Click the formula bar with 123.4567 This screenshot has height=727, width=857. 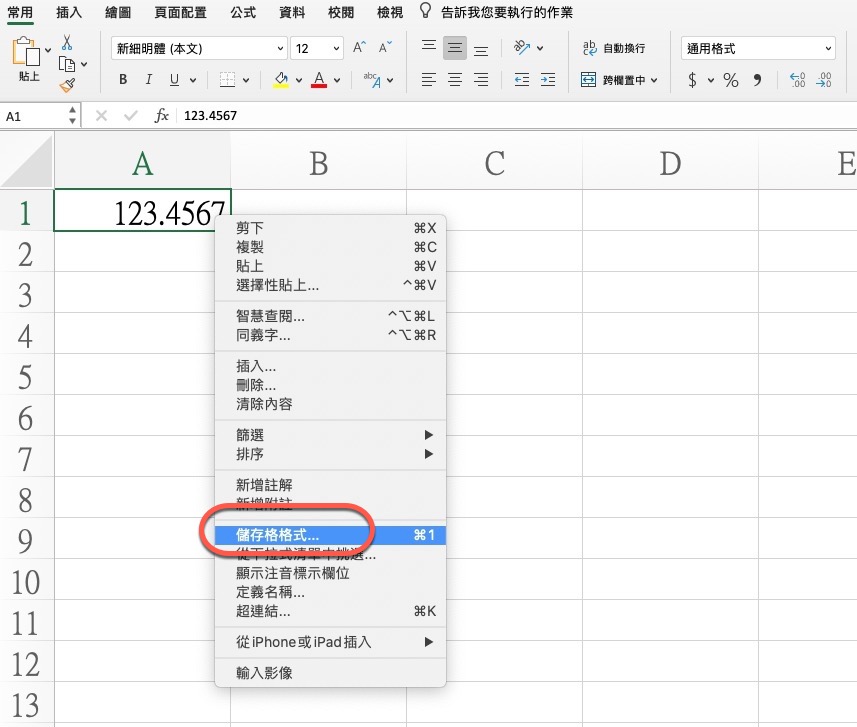coord(516,115)
